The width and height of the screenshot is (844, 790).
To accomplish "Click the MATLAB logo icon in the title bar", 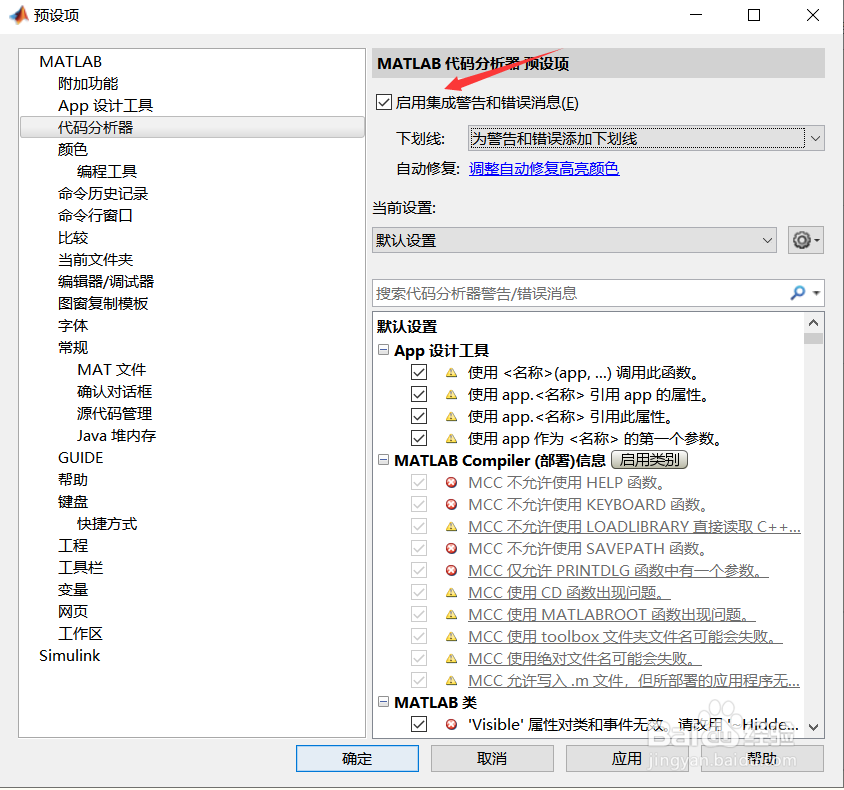I will [18, 15].
